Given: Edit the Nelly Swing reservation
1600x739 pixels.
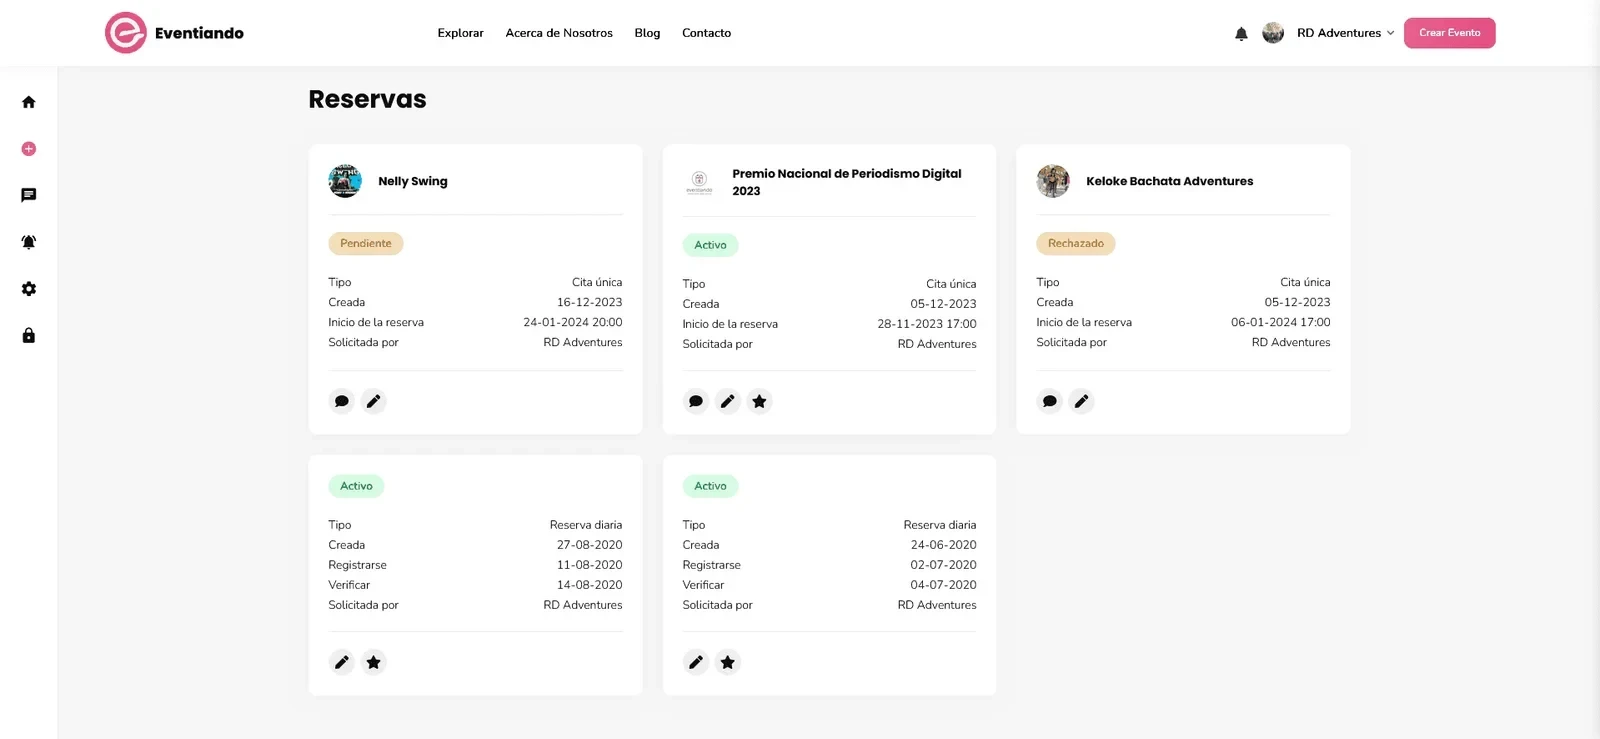Looking at the screenshot, I should click(374, 401).
